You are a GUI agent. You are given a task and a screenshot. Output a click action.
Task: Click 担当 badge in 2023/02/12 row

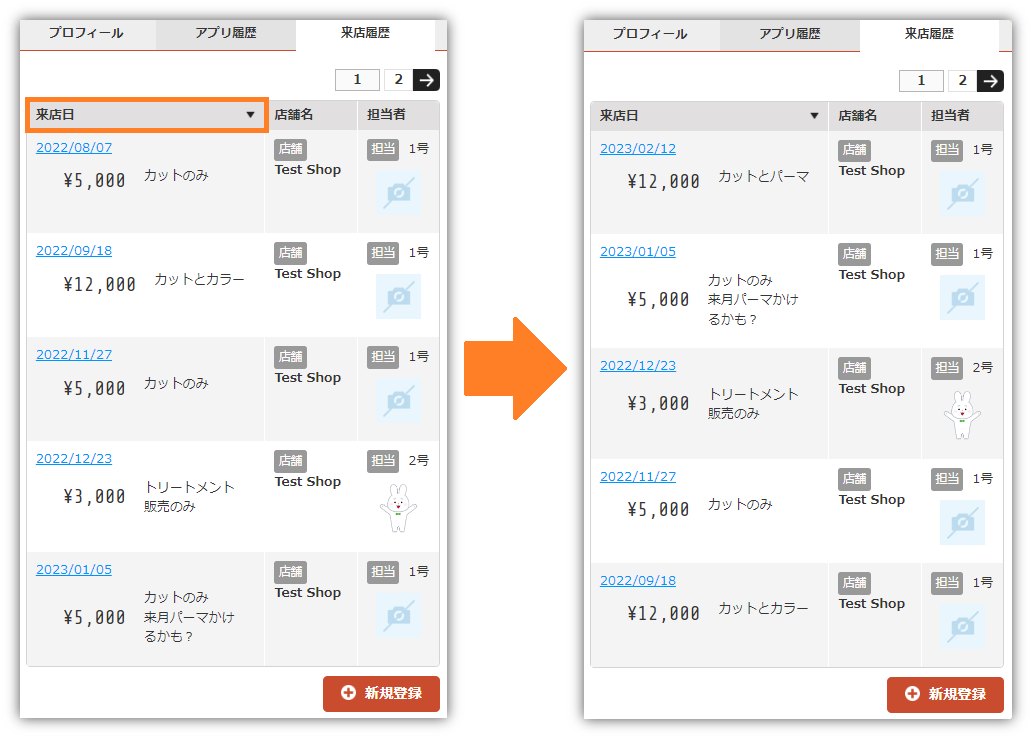pyautogui.click(x=947, y=151)
